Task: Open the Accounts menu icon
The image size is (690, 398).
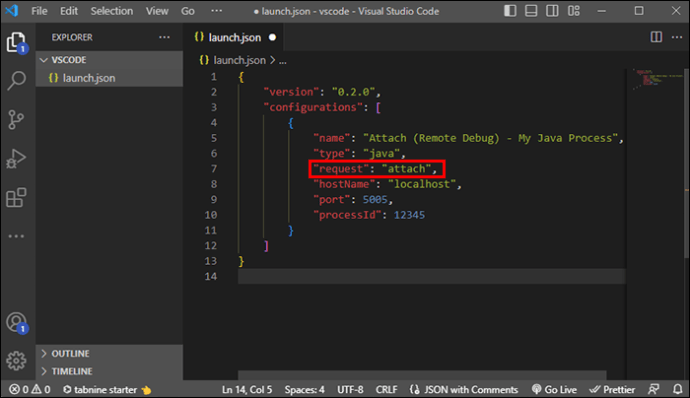Action: pos(17,323)
